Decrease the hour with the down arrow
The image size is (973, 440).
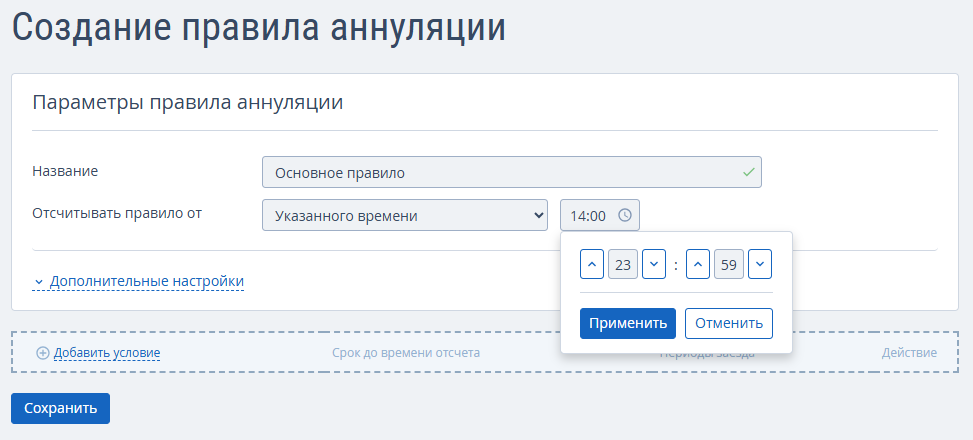(654, 265)
